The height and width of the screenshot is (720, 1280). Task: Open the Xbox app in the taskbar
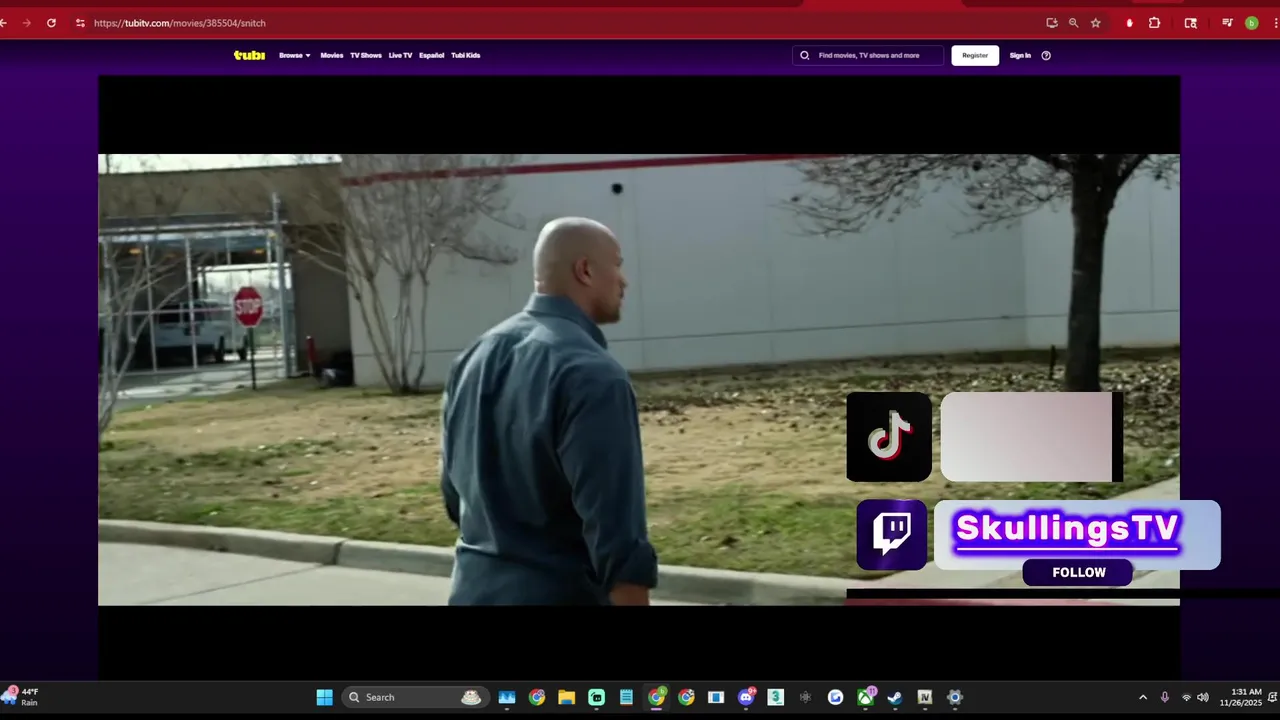point(865,697)
